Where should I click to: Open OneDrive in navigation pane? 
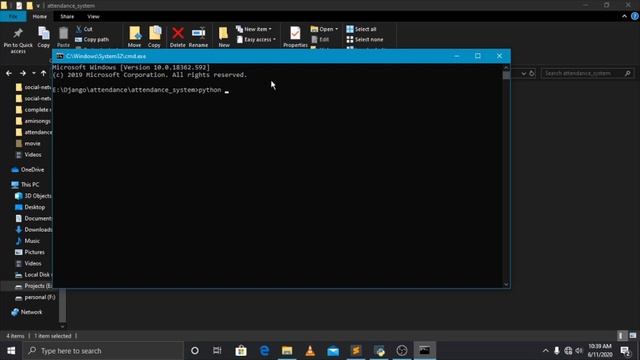28,170
